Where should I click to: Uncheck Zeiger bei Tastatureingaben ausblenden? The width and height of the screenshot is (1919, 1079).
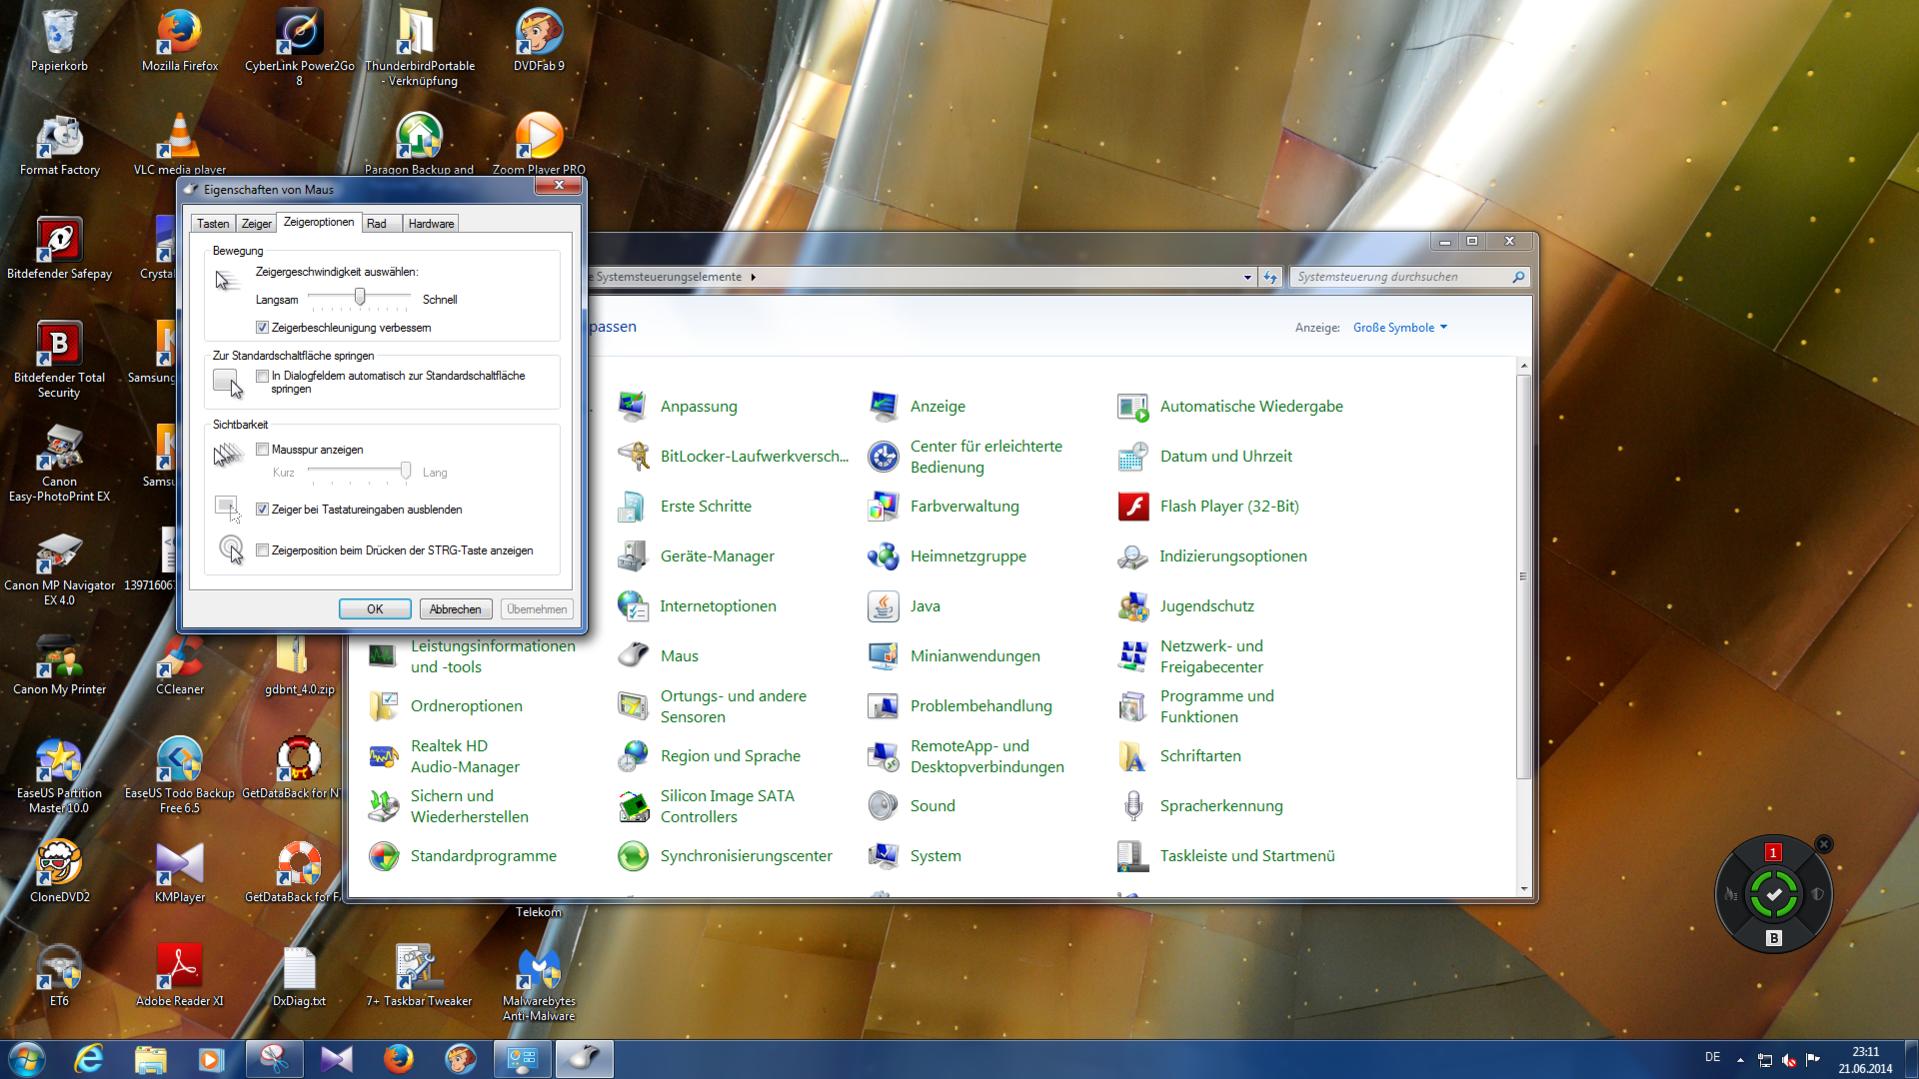pos(262,510)
